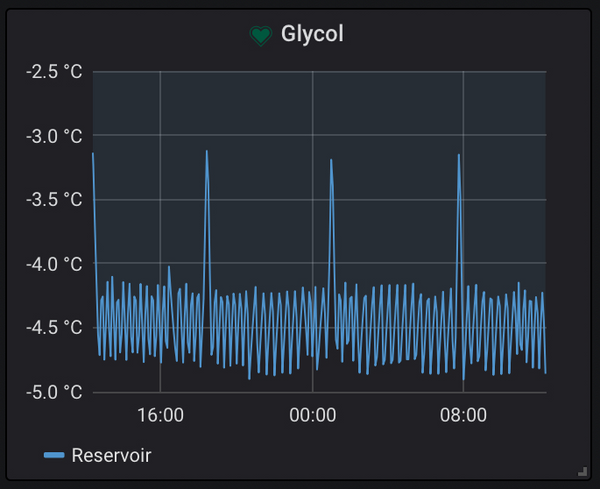The height and width of the screenshot is (489, 600).
Task: Click the panel resize handle in the corner
Action: (582, 471)
